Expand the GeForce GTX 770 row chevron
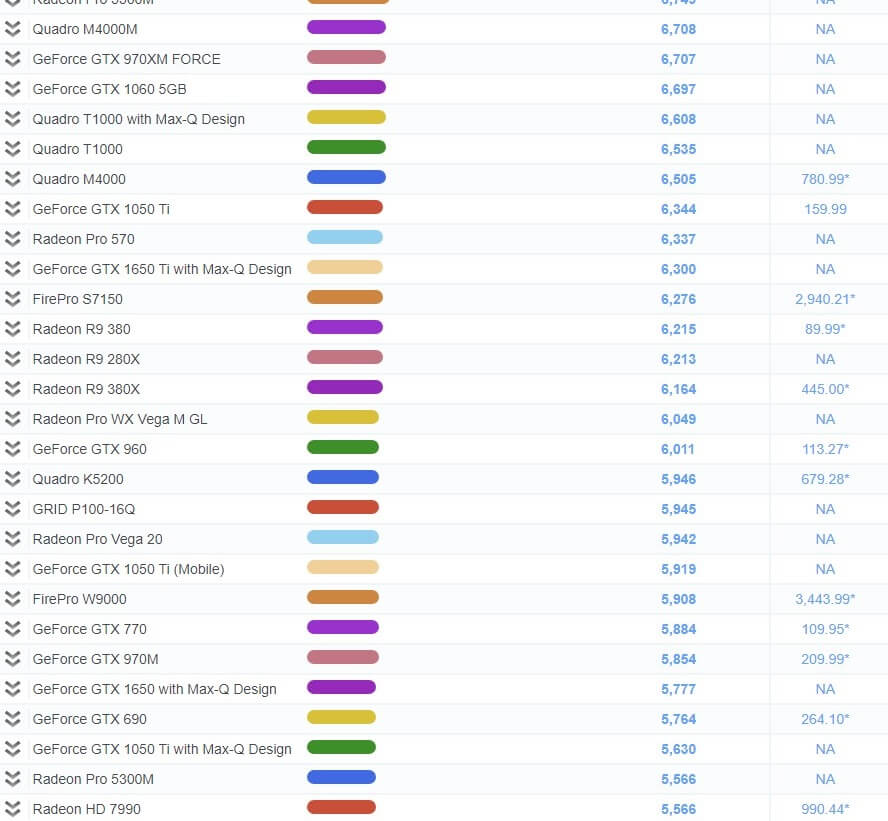888x821 pixels. click(12, 629)
